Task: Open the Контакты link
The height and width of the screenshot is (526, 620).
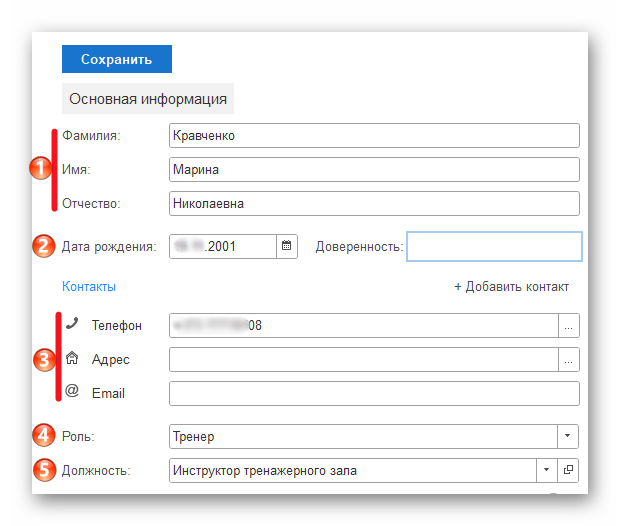Action: tap(89, 287)
